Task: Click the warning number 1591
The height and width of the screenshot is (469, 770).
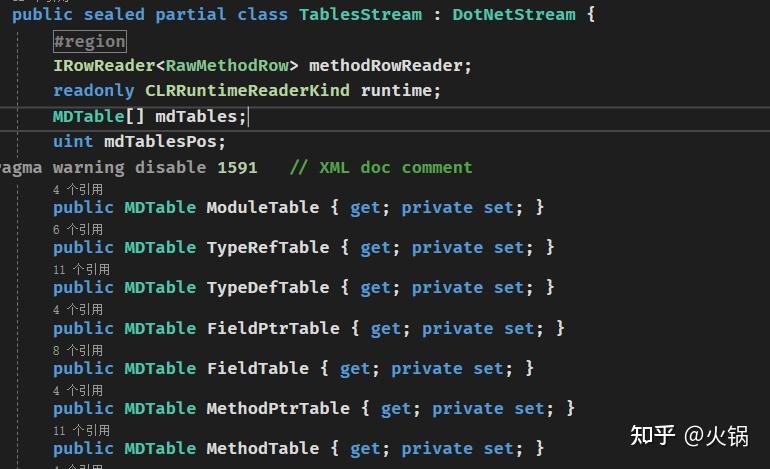Action: coord(237,167)
